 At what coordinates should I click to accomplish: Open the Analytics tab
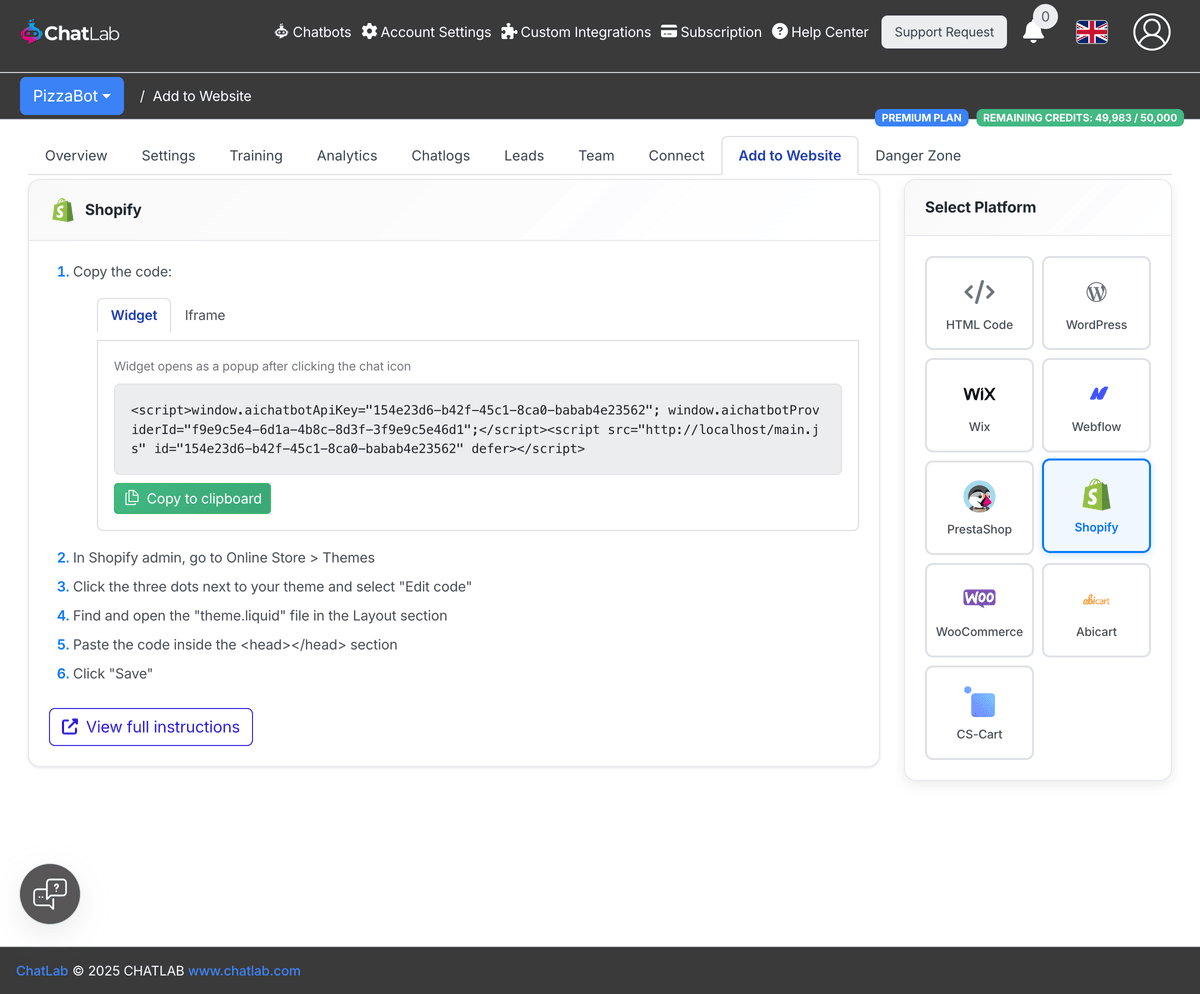pos(347,155)
